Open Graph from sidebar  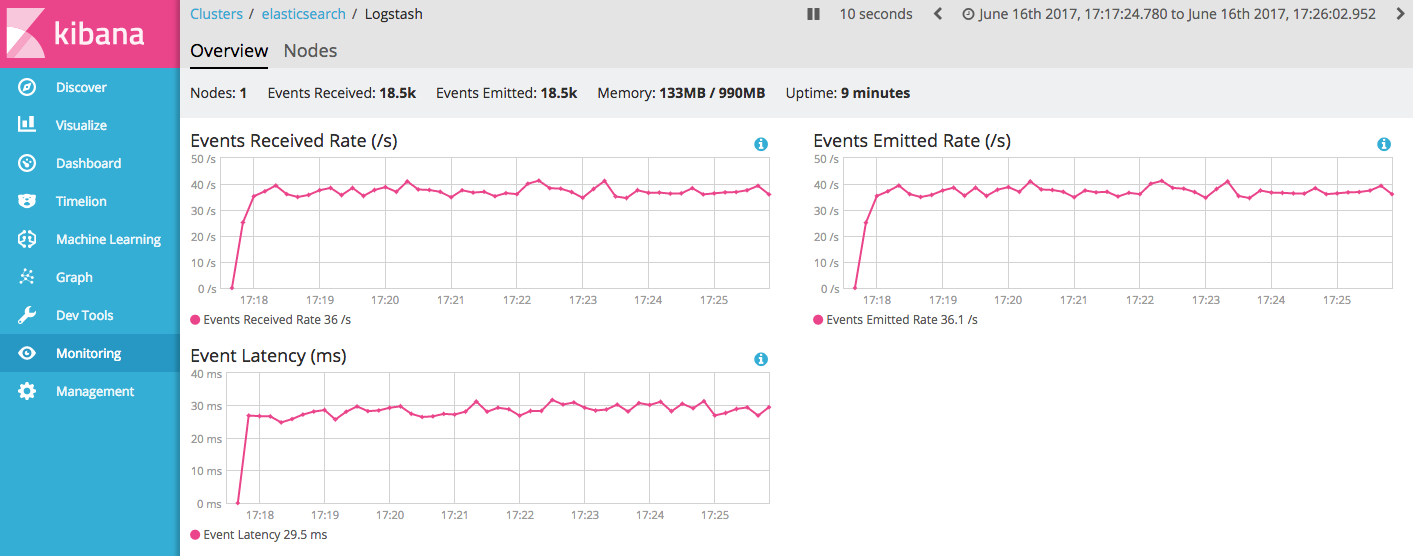pos(90,277)
